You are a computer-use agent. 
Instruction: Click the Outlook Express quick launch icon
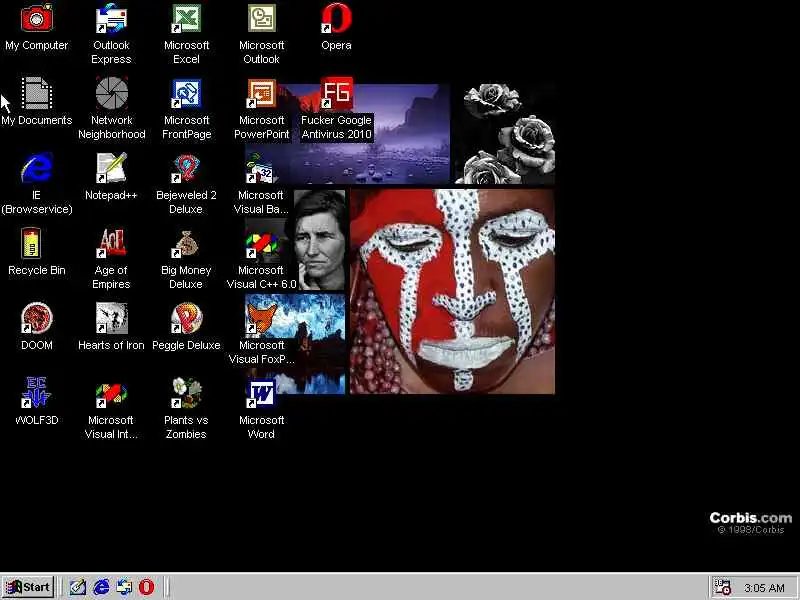tap(124, 587)
